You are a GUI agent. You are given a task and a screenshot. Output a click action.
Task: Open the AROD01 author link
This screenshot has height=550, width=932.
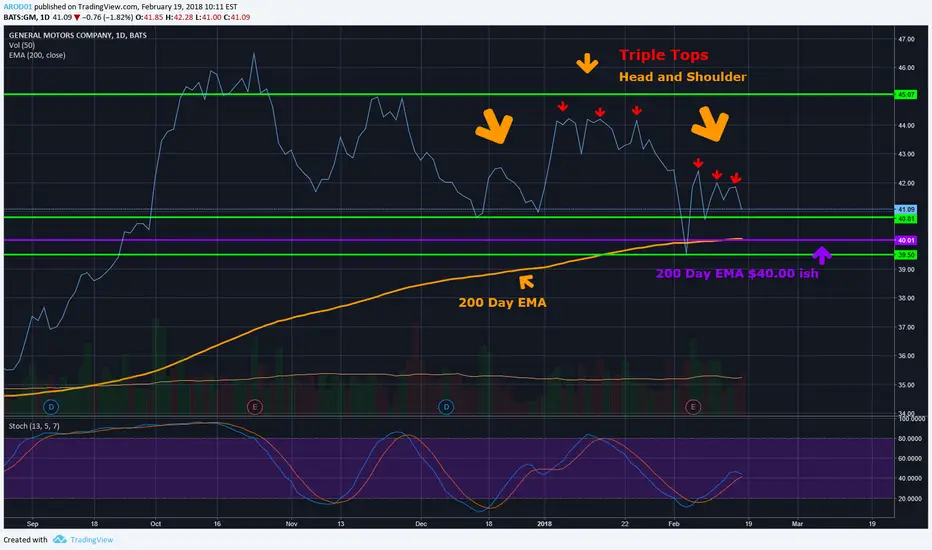coord(17,7)
